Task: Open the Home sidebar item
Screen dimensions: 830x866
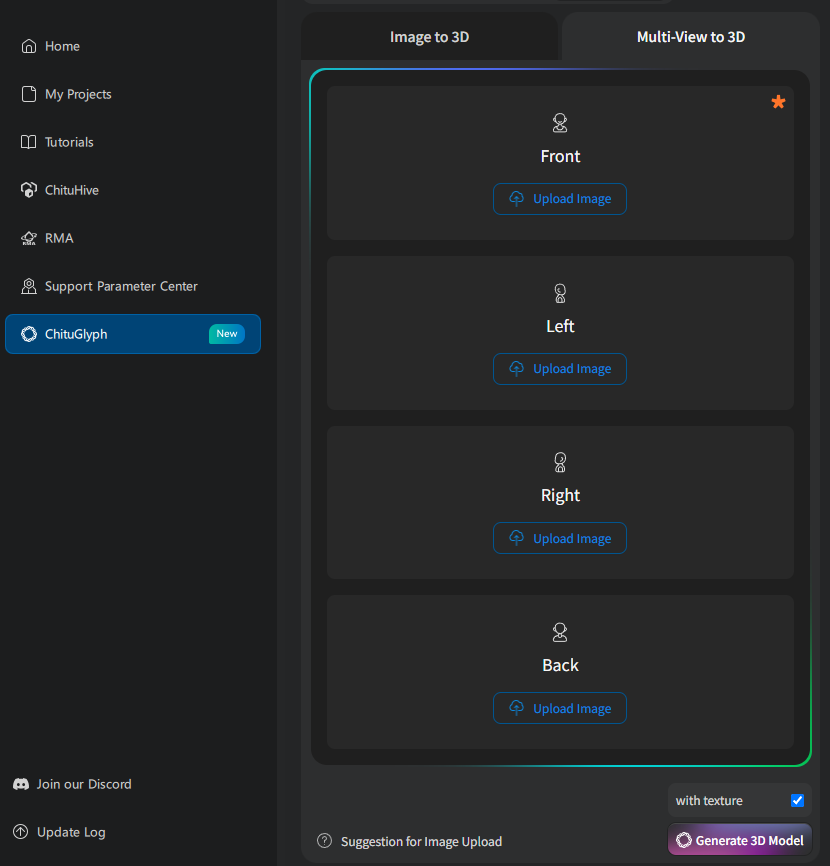Action: 133,46
